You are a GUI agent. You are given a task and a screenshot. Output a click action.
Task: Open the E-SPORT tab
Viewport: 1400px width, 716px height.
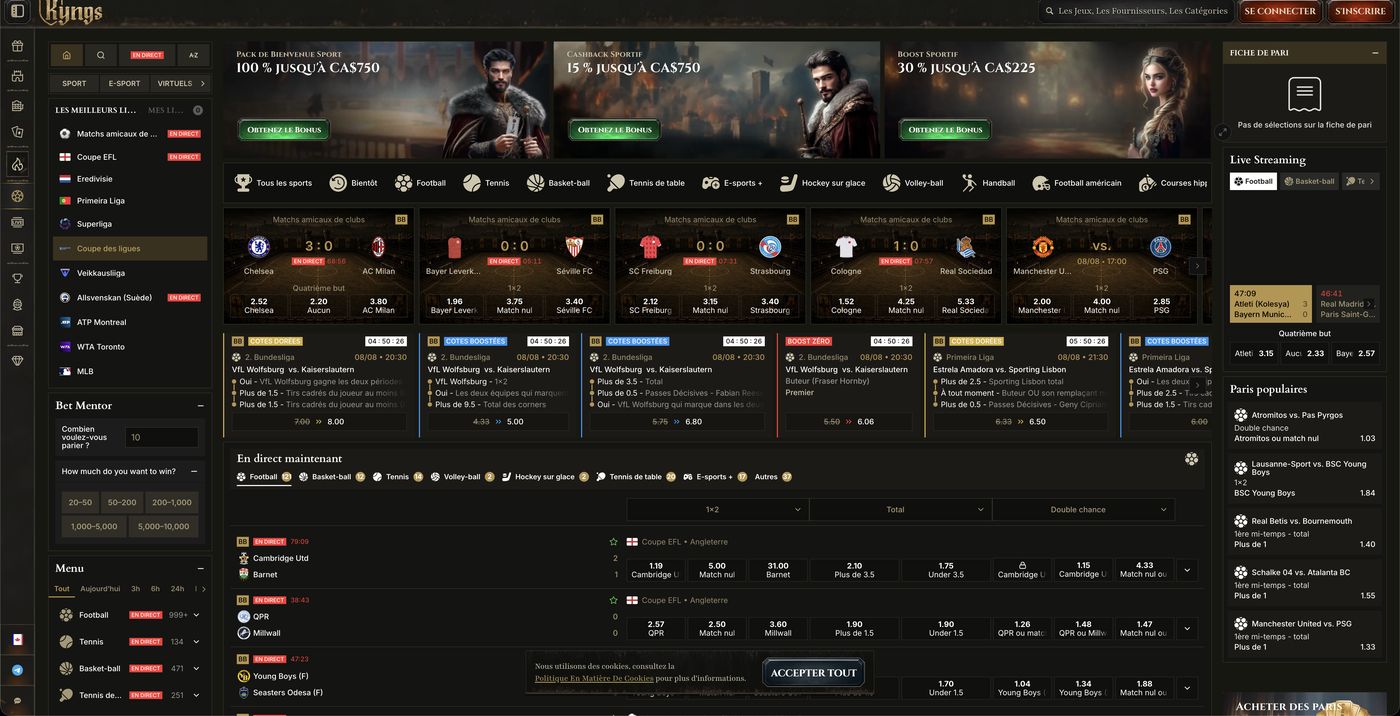tap(124, 83)
